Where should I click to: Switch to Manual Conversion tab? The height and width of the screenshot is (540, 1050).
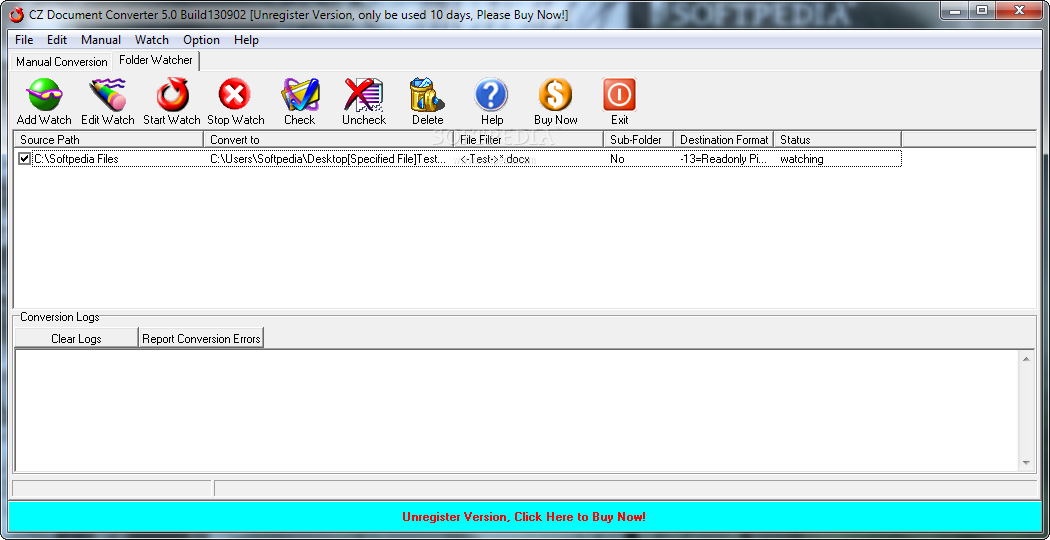[62, 62]
